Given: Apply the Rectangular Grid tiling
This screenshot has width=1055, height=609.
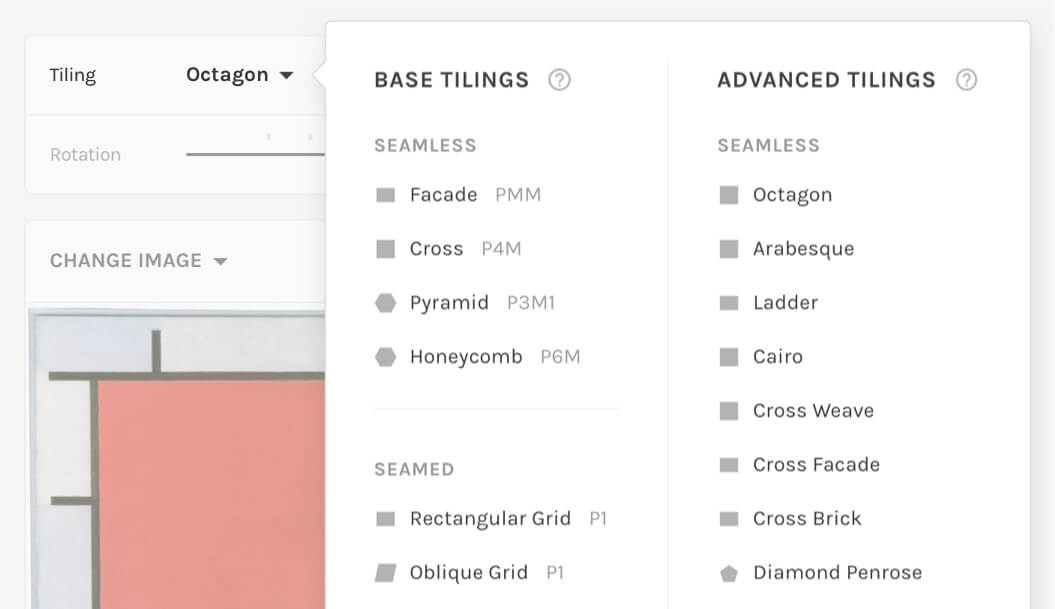Looking at the screenshot, I should coord(490,518).
